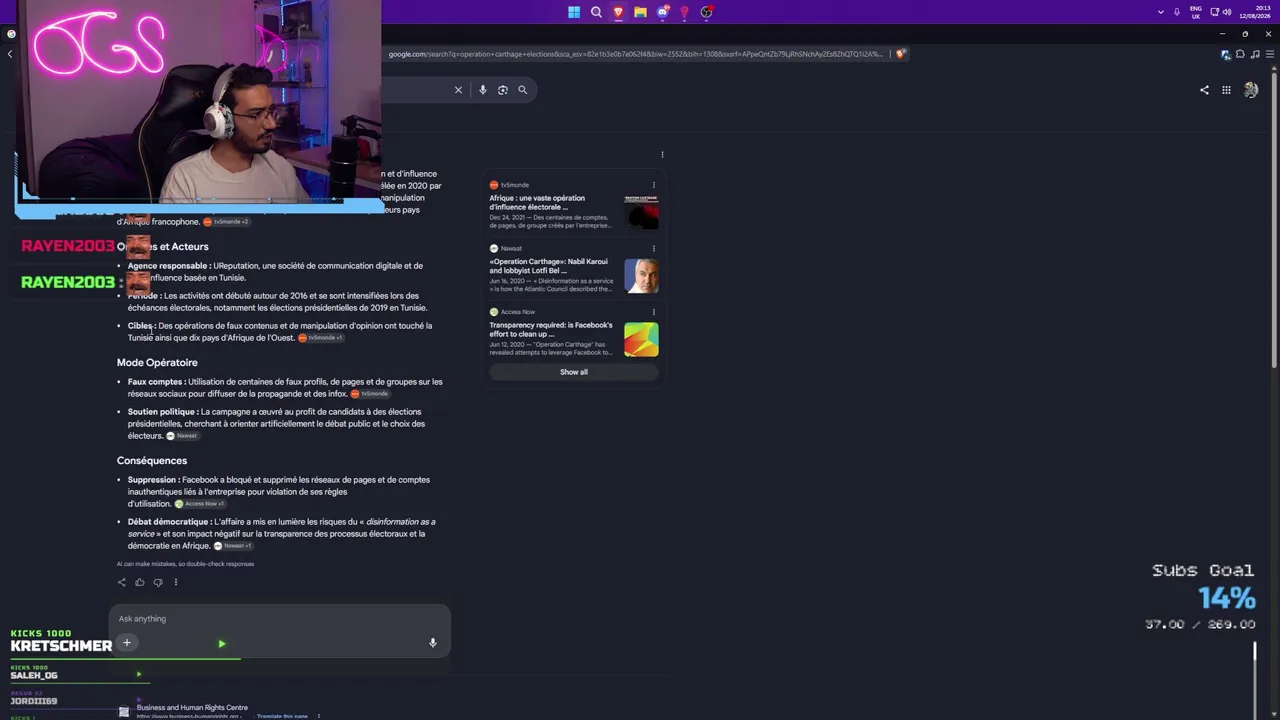Open Business and Human Rights Centre result

pyautogui.click(x=192, y=708)
